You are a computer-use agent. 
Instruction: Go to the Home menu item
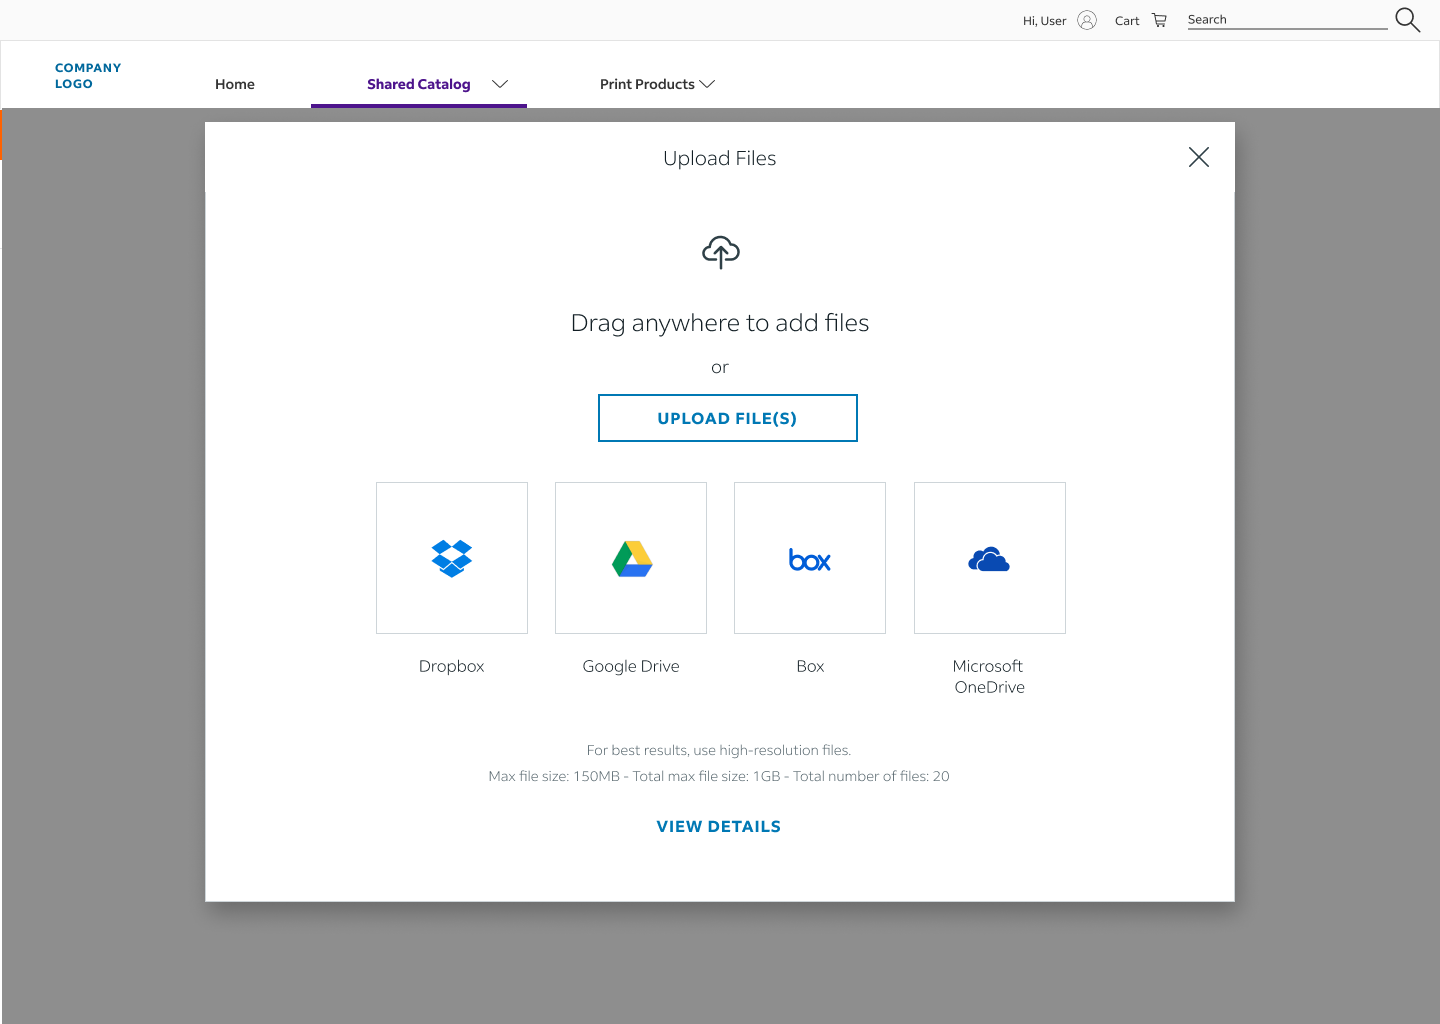(x=235, y=84)
